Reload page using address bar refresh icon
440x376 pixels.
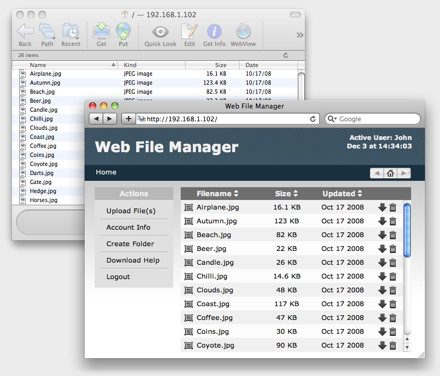313,119
